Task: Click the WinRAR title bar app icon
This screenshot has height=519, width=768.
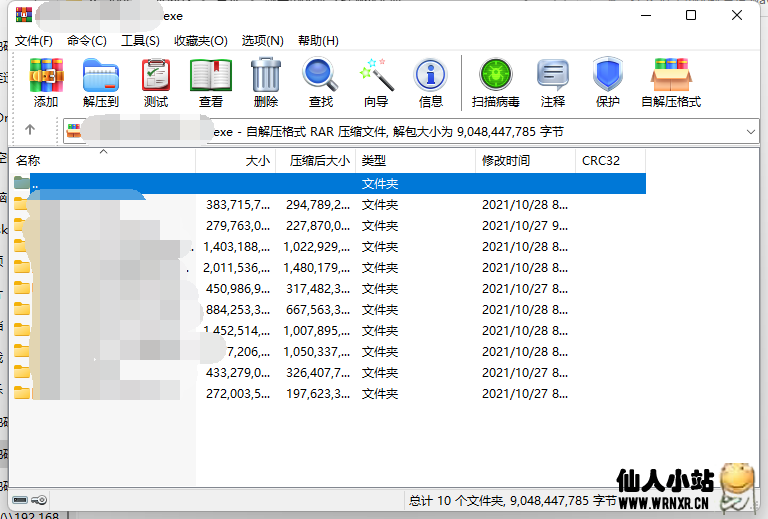Action: point(24,15)
